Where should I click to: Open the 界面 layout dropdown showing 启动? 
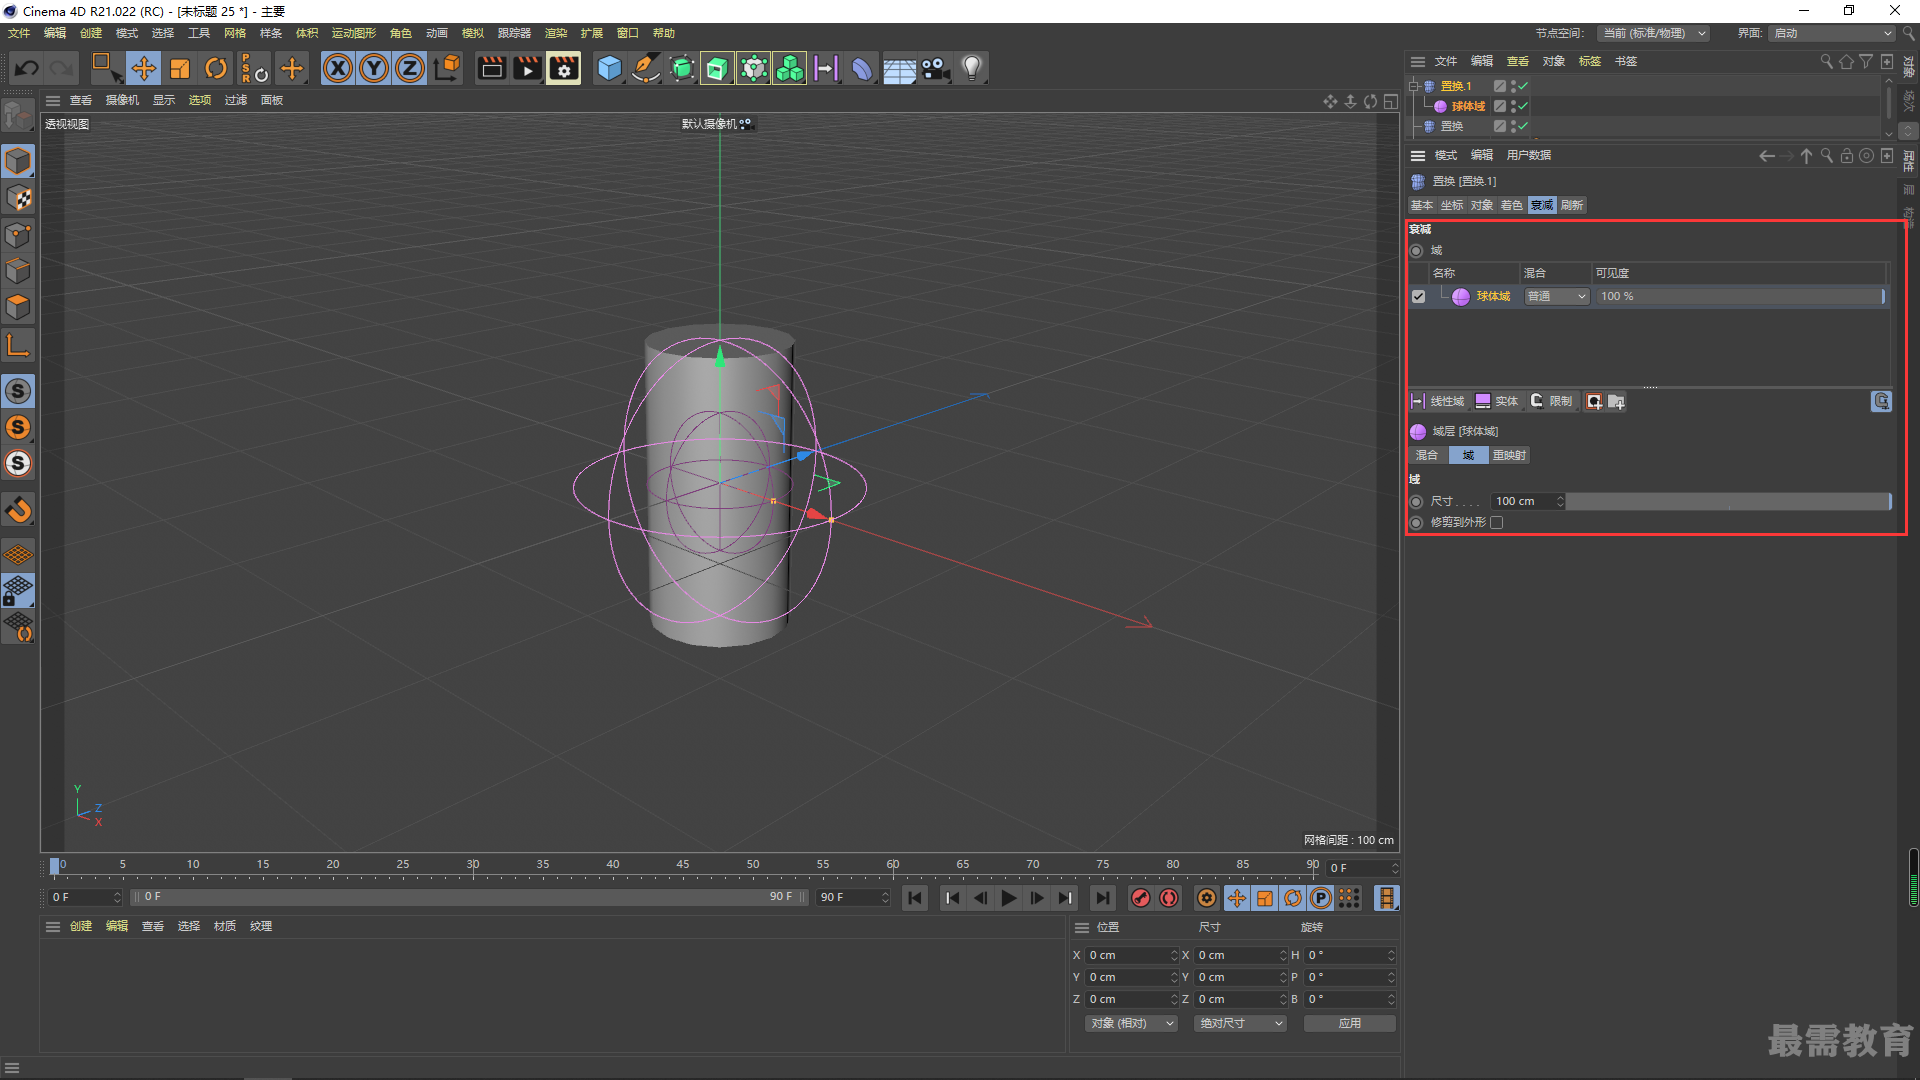(1832, 33)
